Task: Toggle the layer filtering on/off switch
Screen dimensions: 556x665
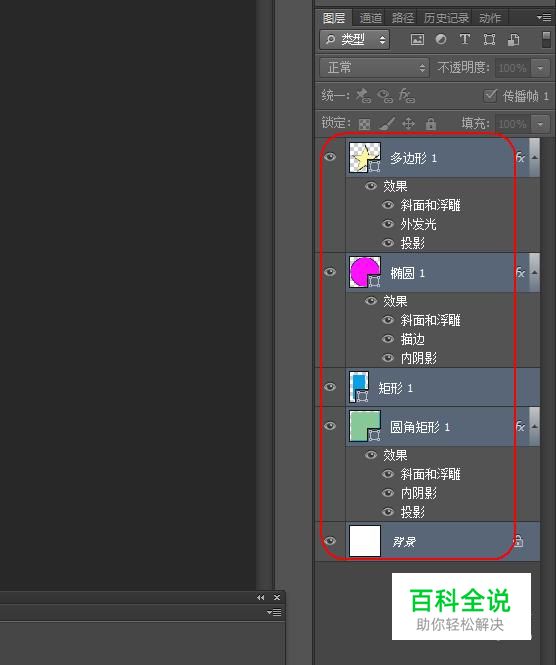Action: click(547, 39)
